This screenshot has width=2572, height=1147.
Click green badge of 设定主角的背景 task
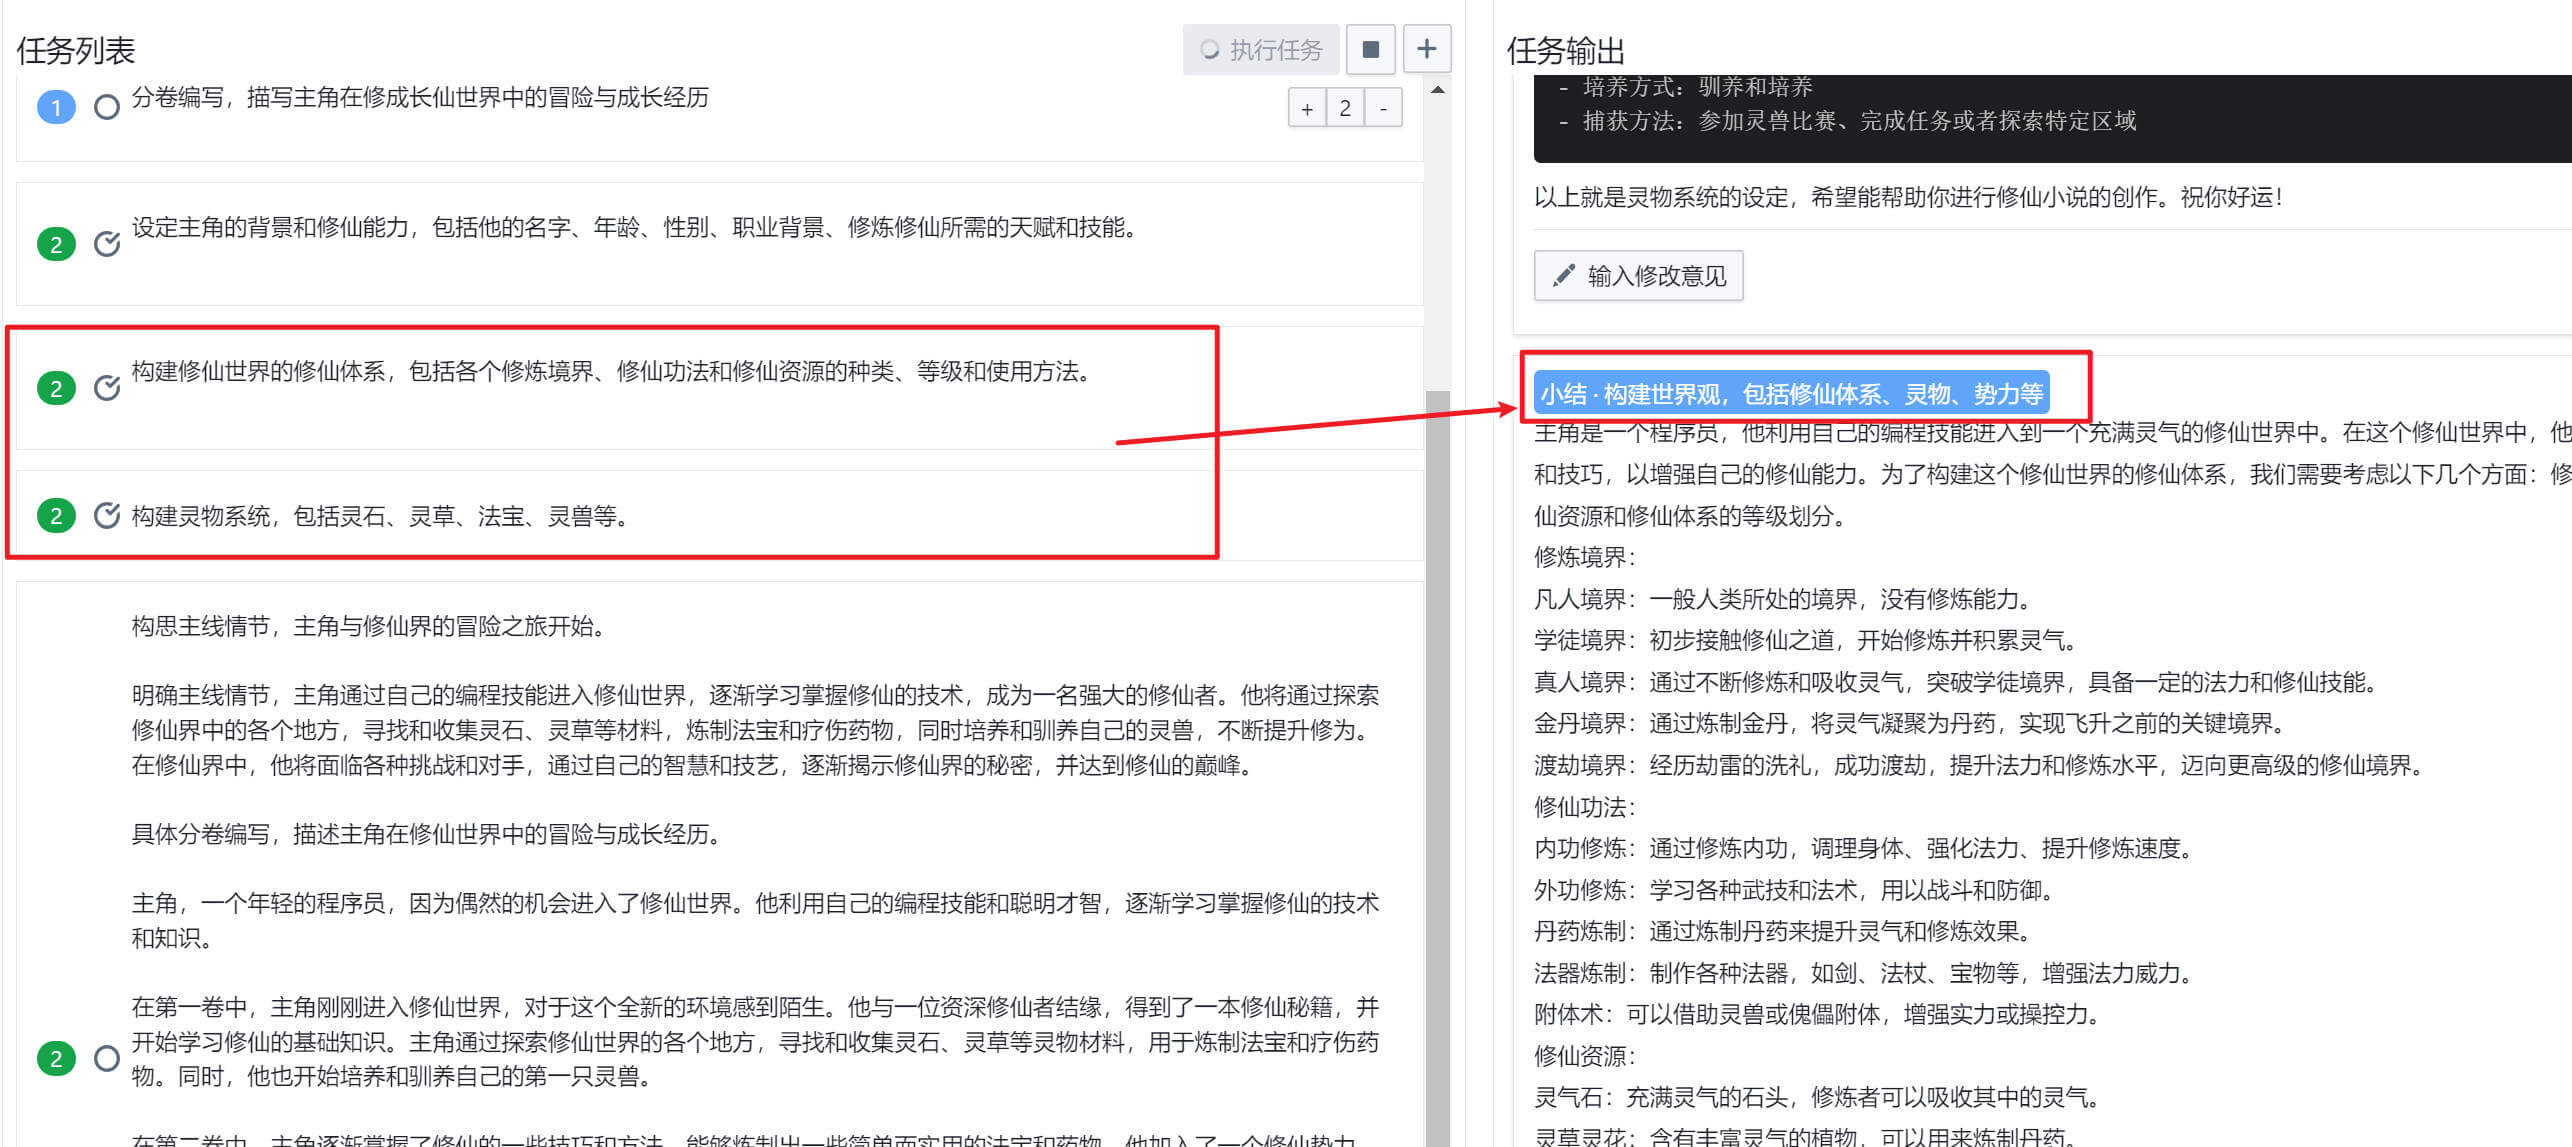coord(56,244)
